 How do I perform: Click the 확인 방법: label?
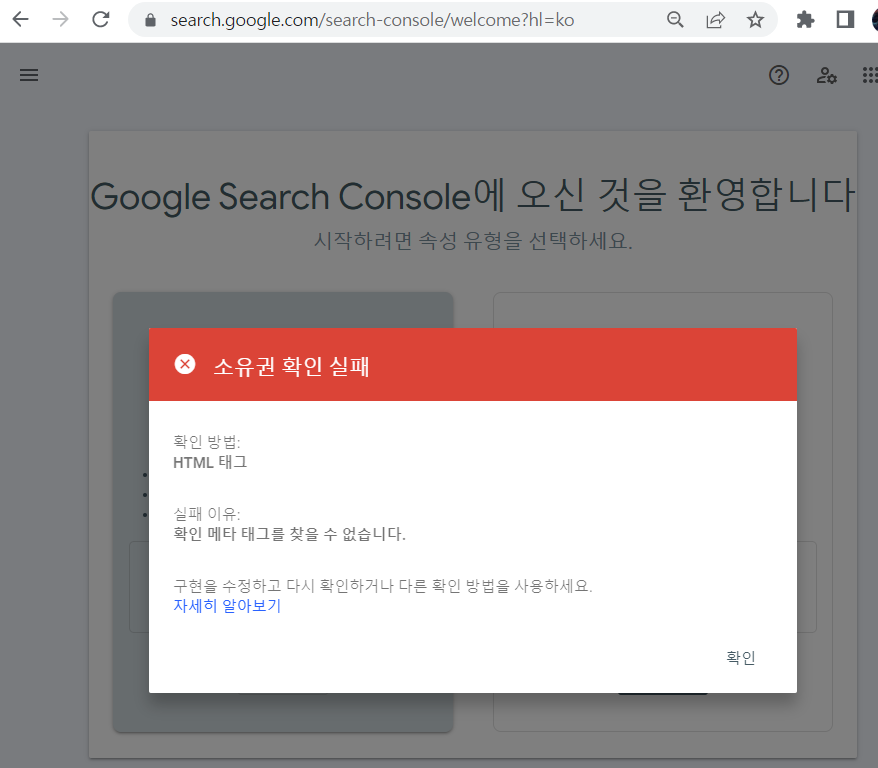coord(207,442)
